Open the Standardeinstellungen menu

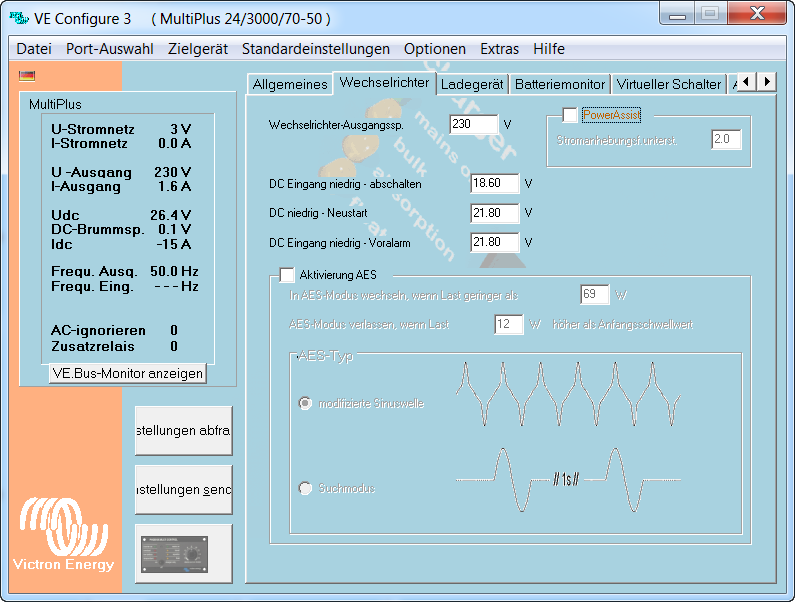(x=316, y=49)
